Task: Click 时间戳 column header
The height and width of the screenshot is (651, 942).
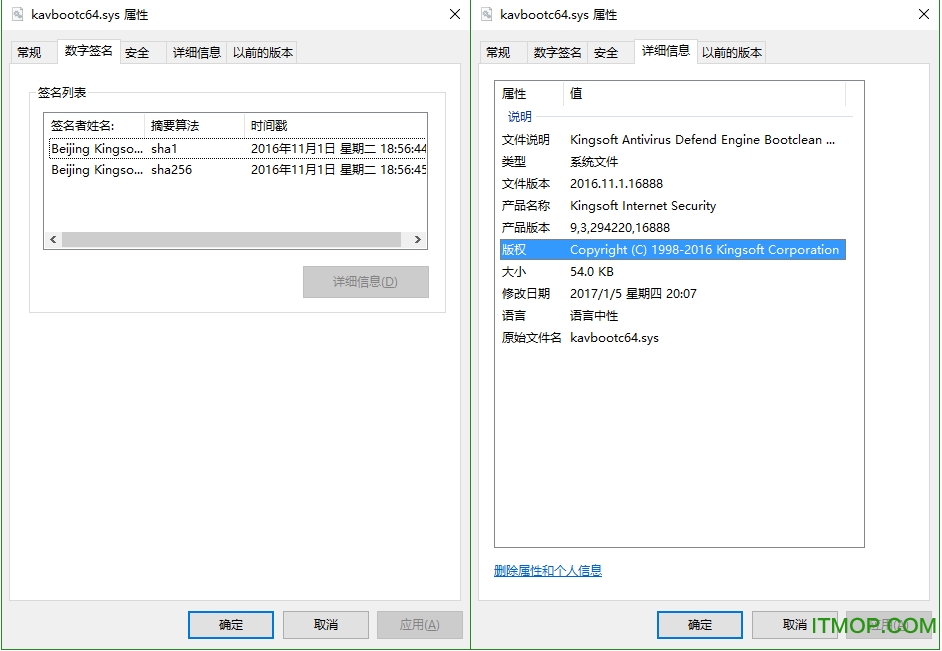Action: point(336,126)
